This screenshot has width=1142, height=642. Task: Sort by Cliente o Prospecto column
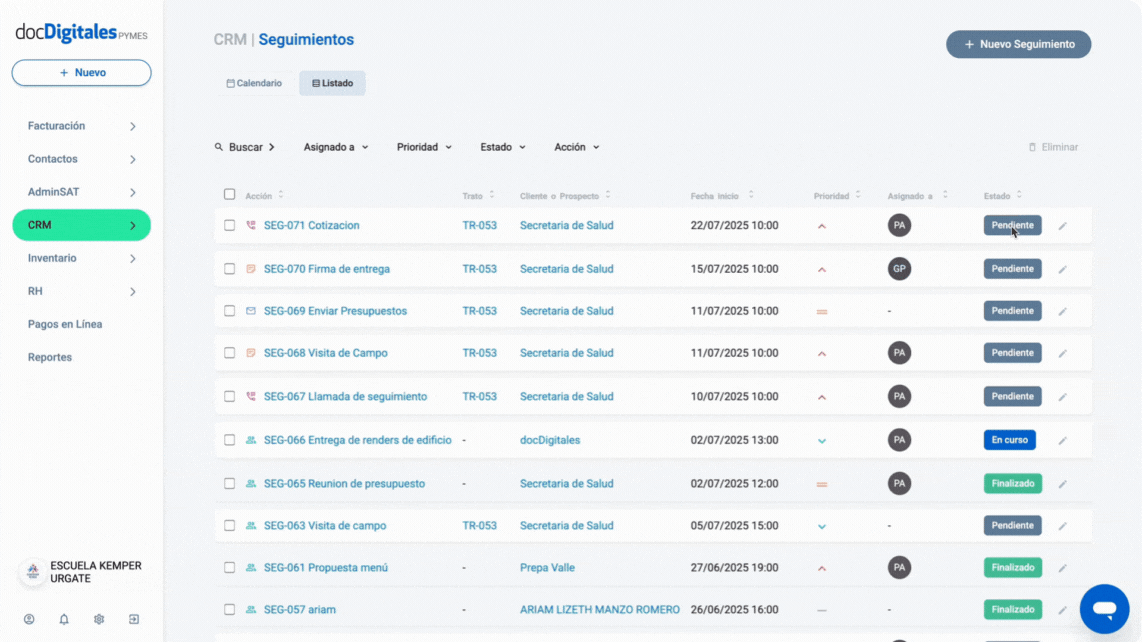click(x=565, y=196)
